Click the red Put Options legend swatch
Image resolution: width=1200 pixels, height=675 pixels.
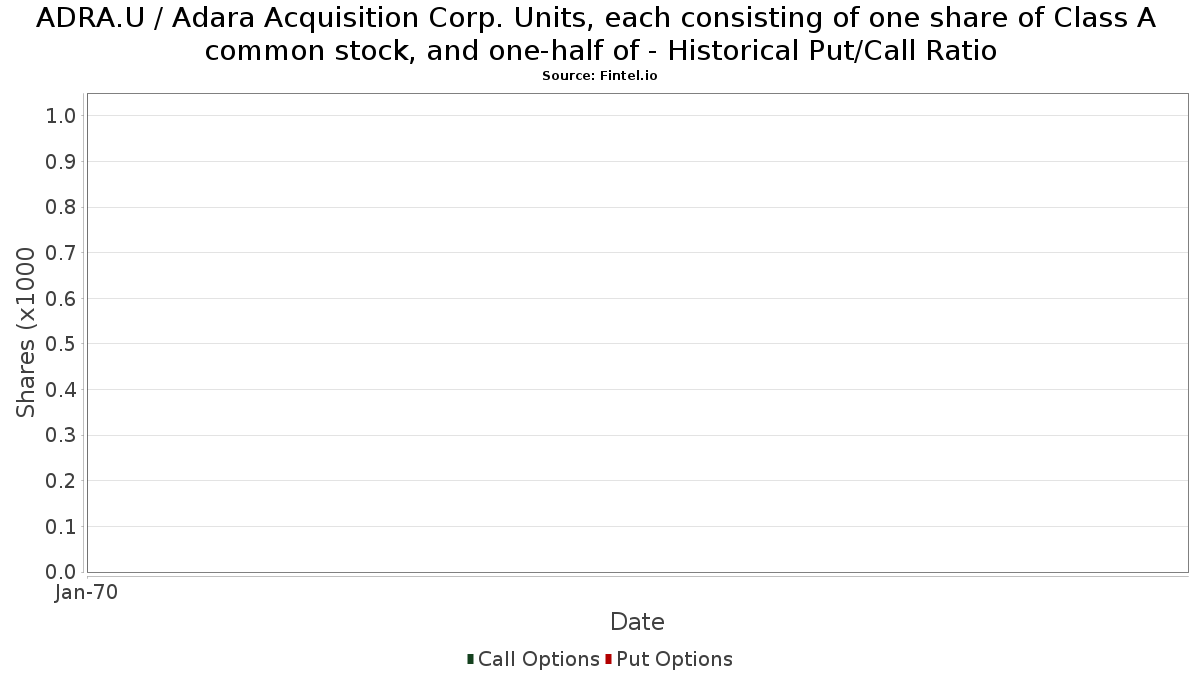point(608,659)
